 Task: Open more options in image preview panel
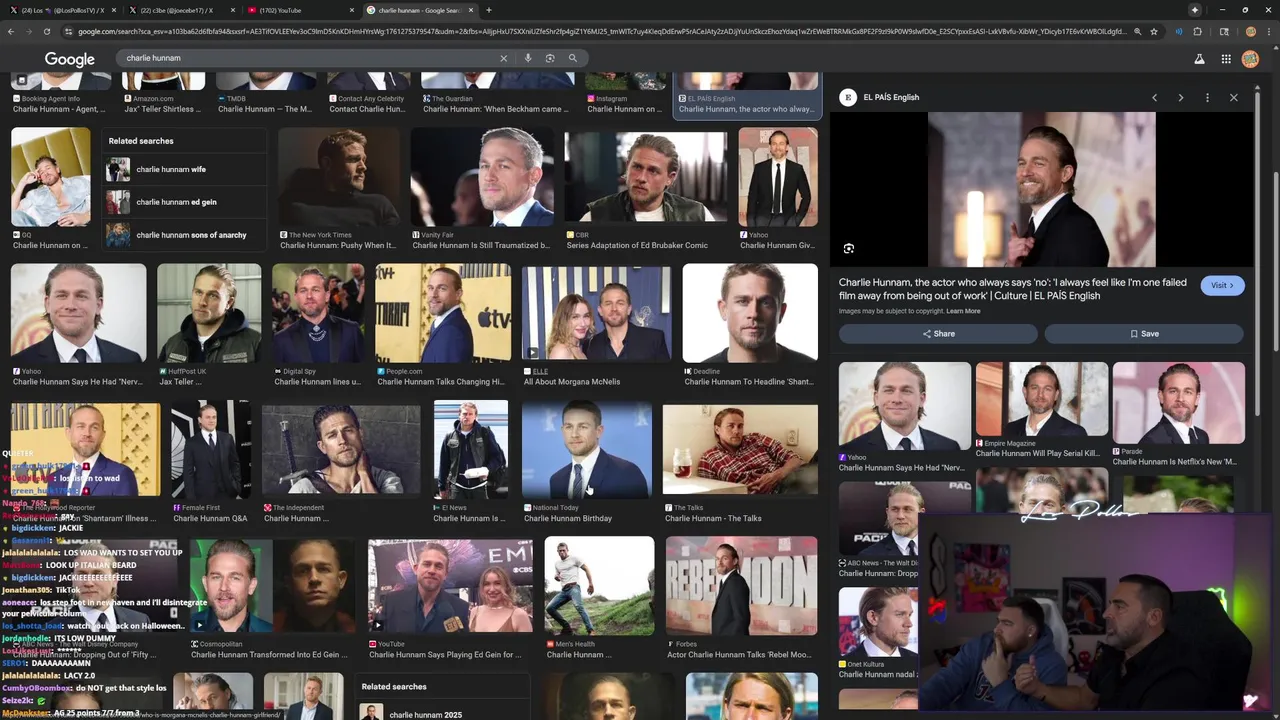pos(1207,97)
